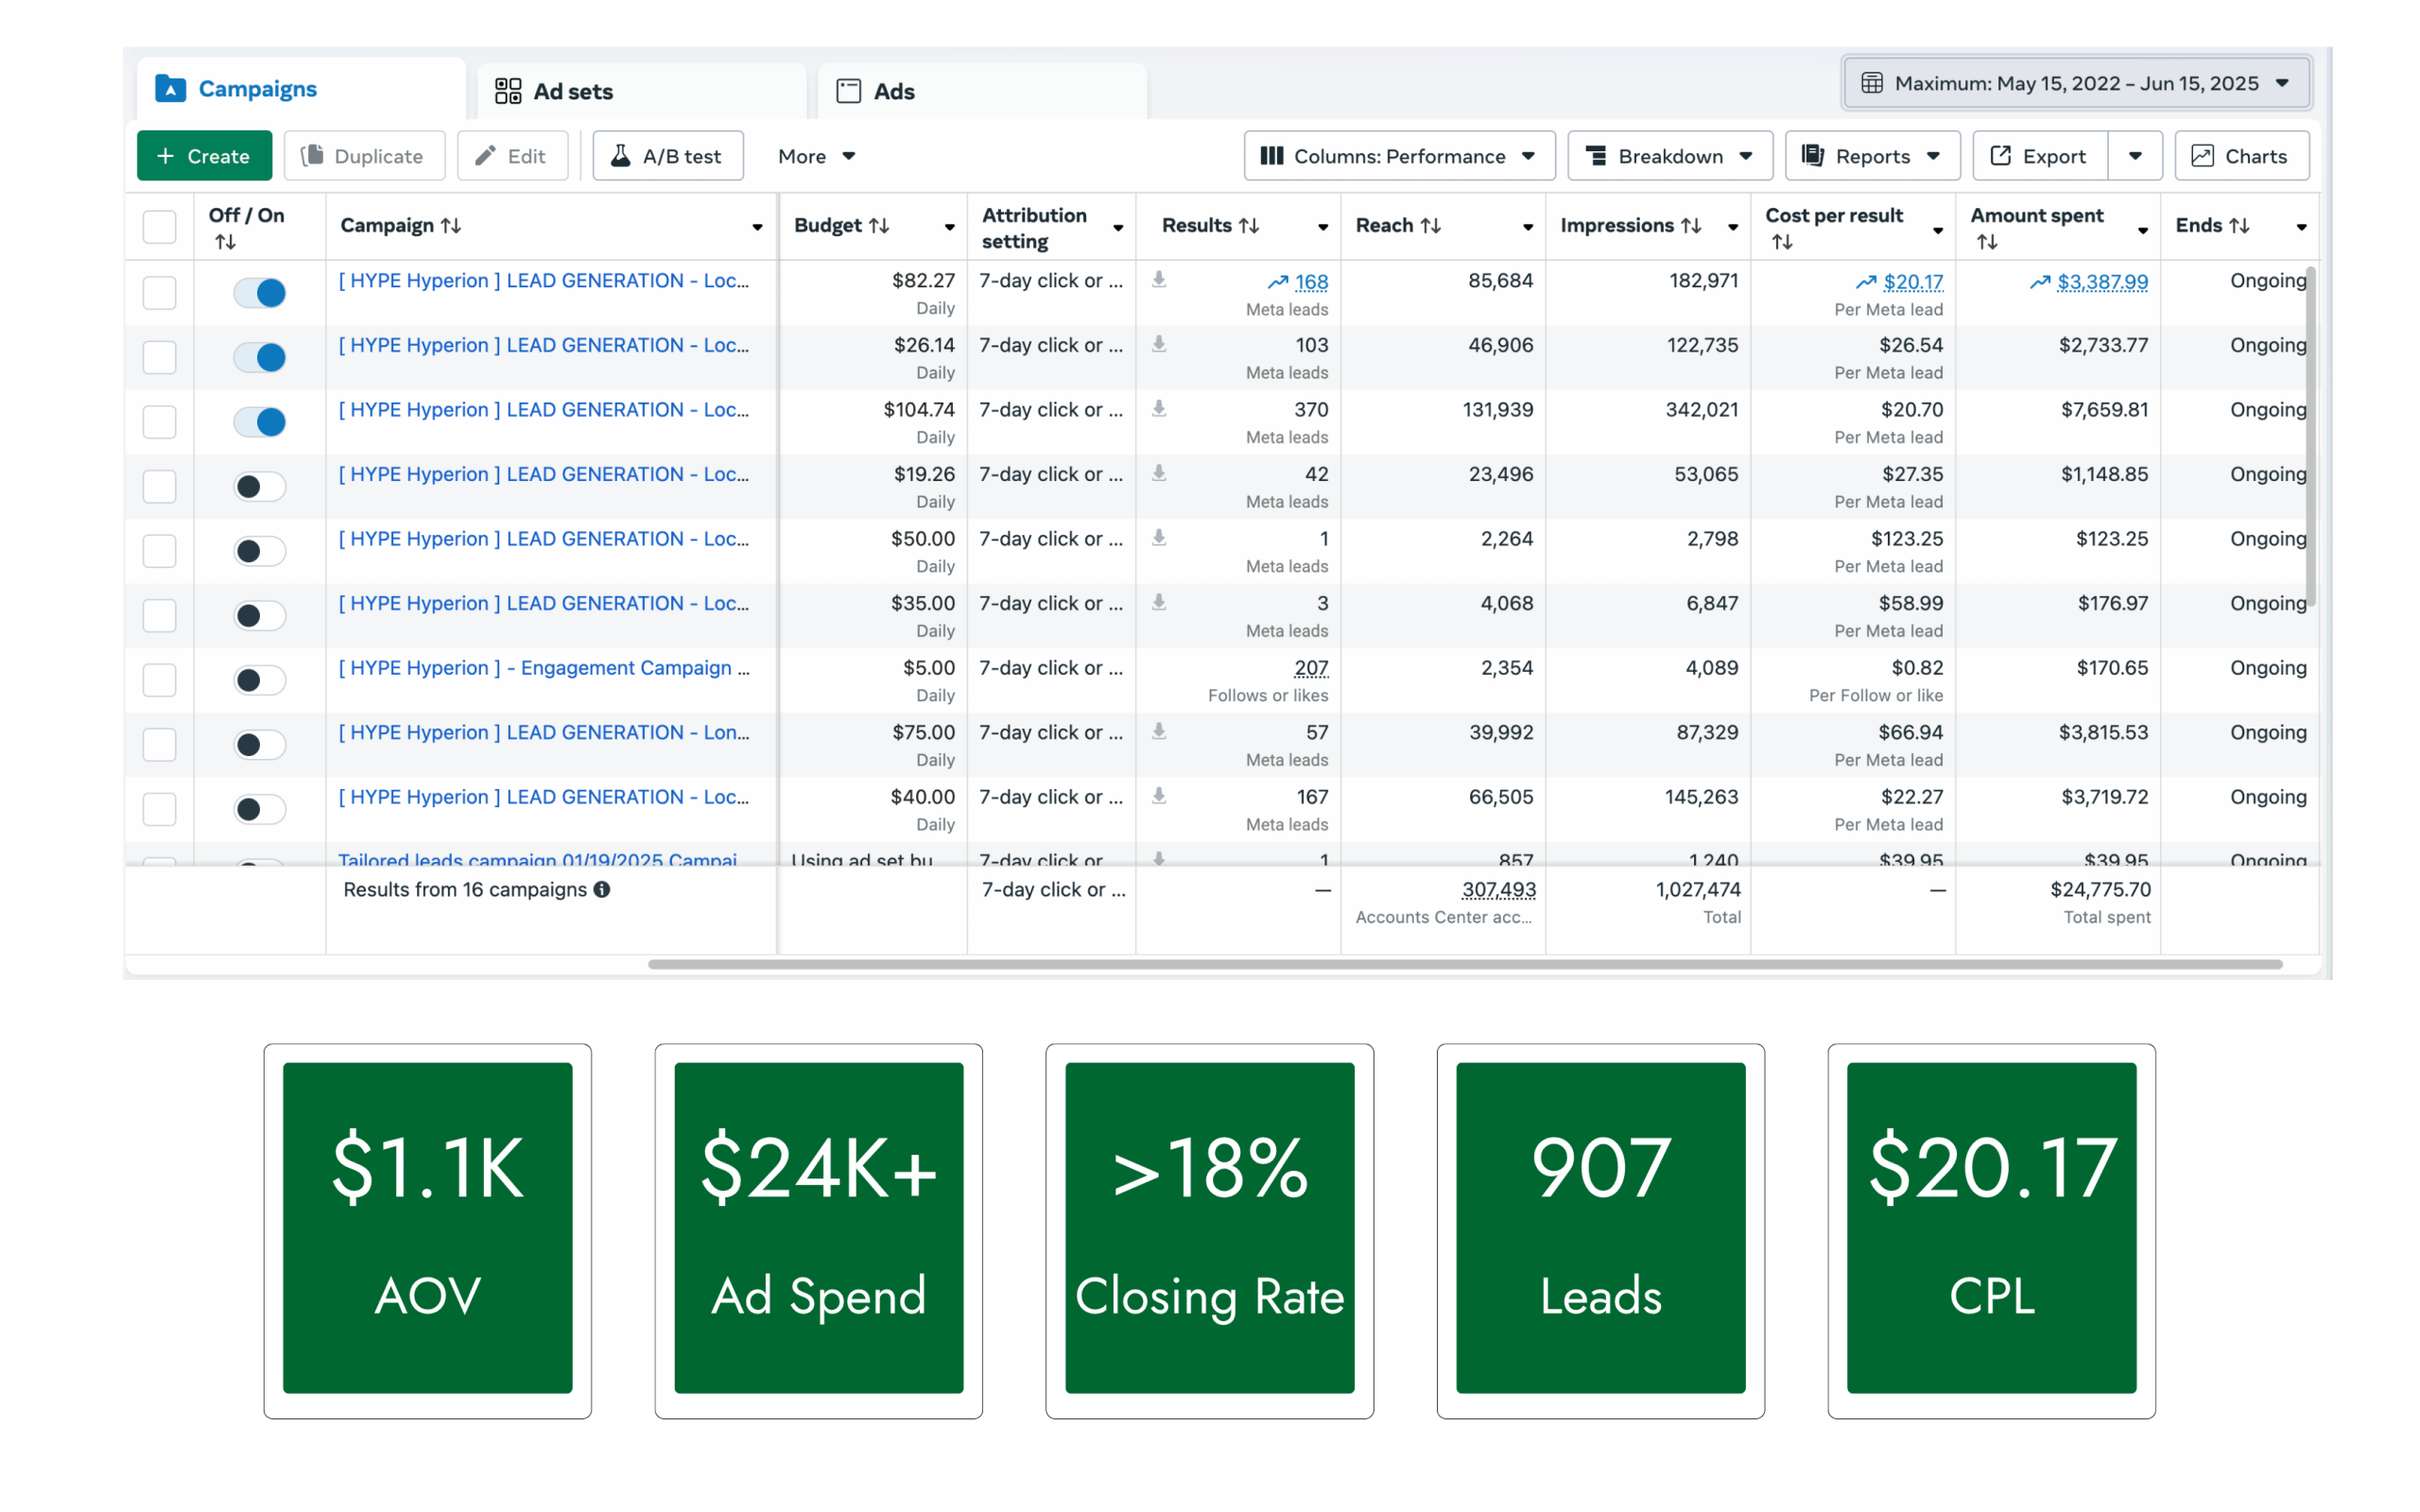The height and width of the screenshot is (1512, 2420).
Task: Click the download icon in the 167 results row
Action: [x=1159, y=796]
